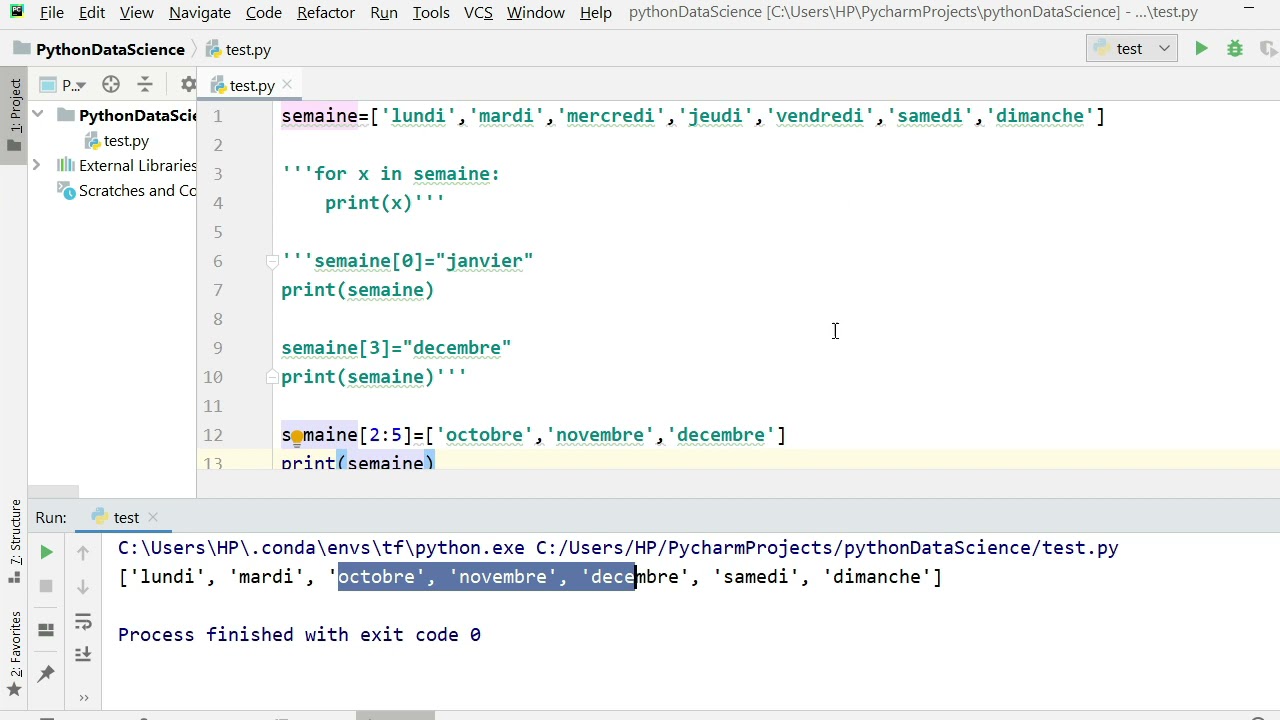Close the test.py editor tab
Viewport: 1280px width, 720px height.
pos(287,84)
